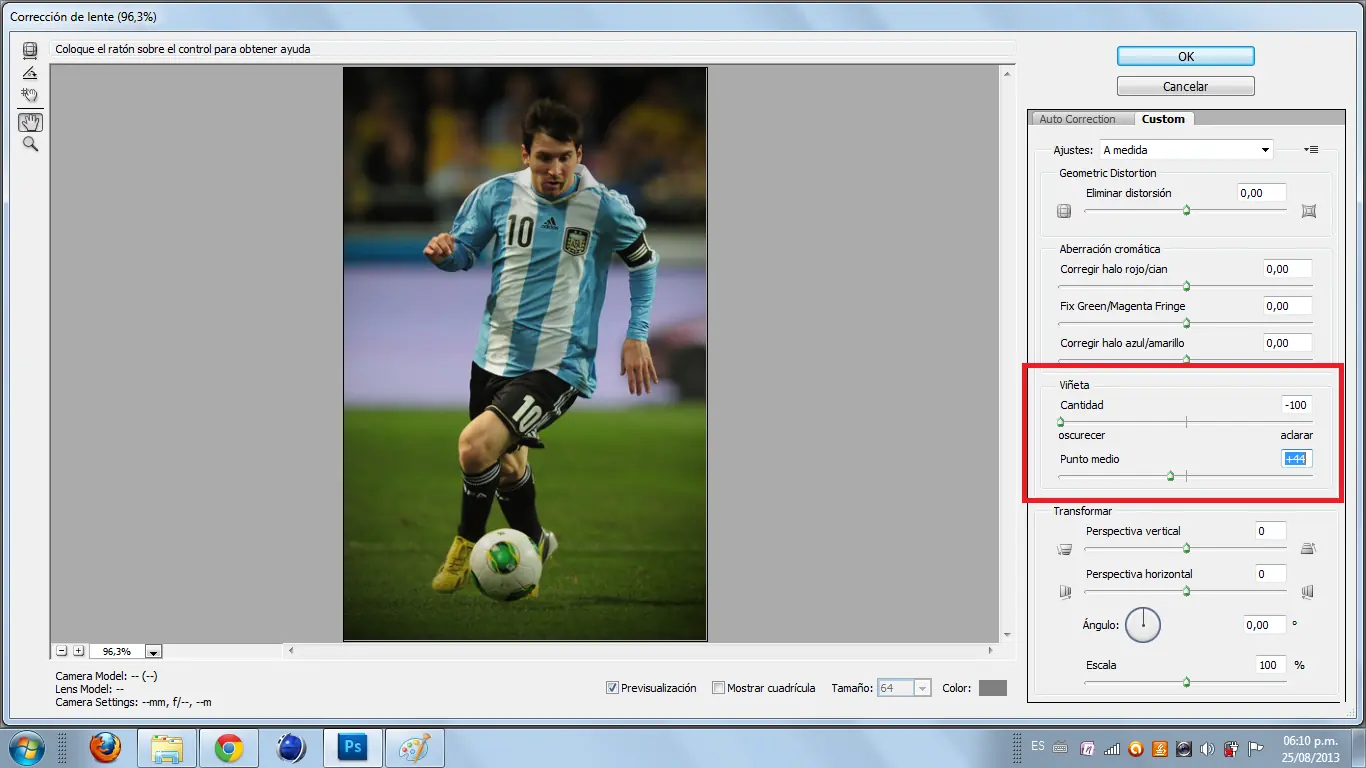Click the Cancelar button
Screen dimensions: 1366x768
click(1186, 87)
